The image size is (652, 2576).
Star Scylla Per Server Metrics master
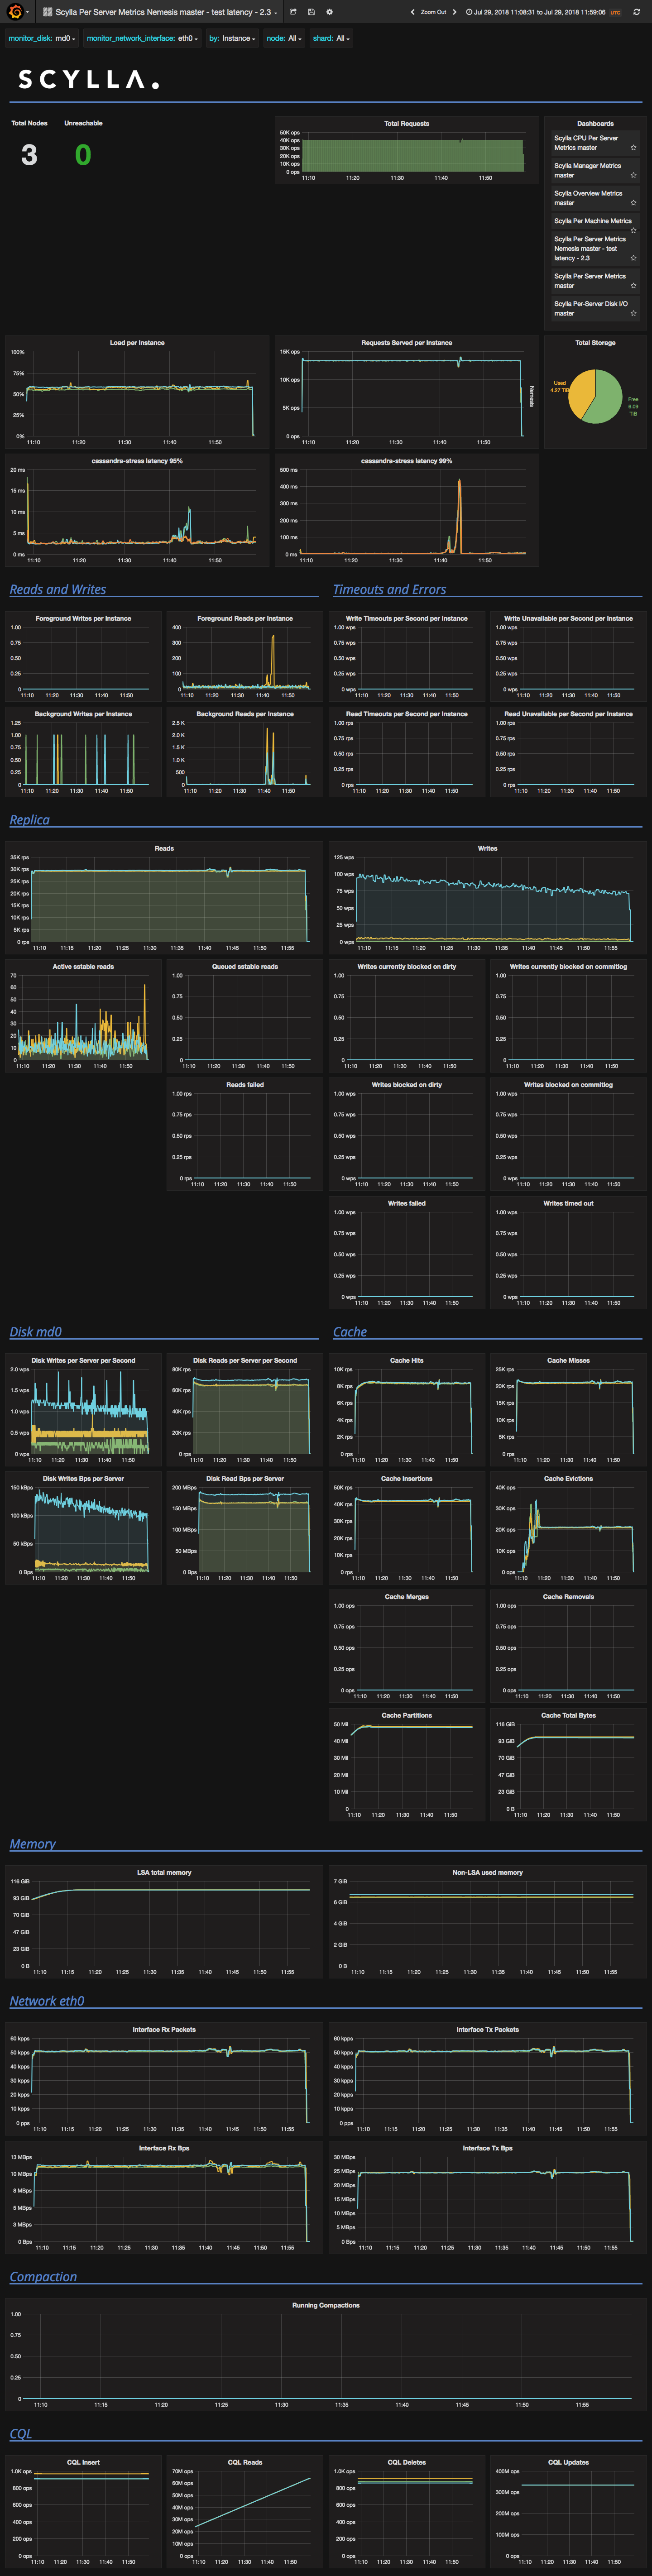pos(633,285)
